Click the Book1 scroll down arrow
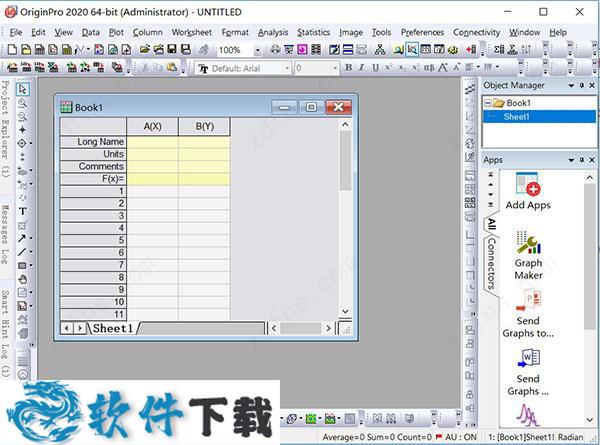This screenshot has height=445, width=600. tap(345, 311)
